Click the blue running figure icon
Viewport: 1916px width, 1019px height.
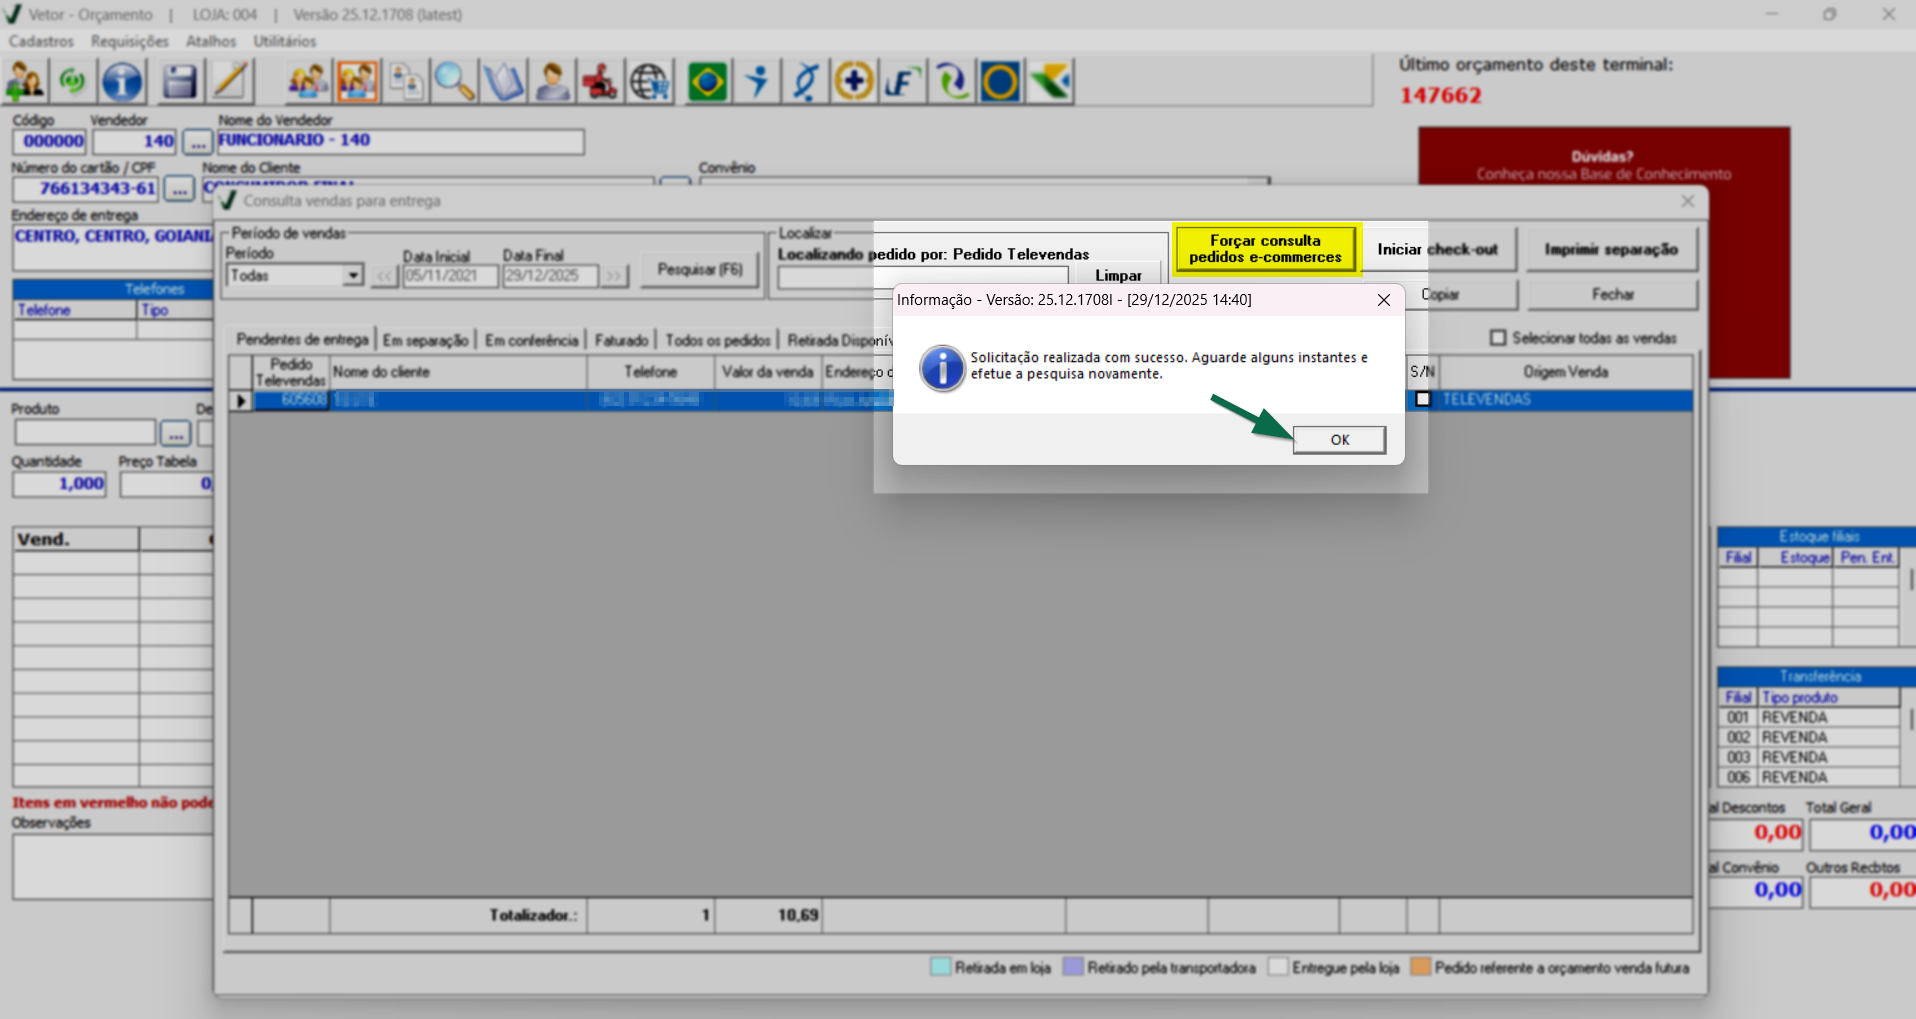pyautogui.click(x=757, y=82)
